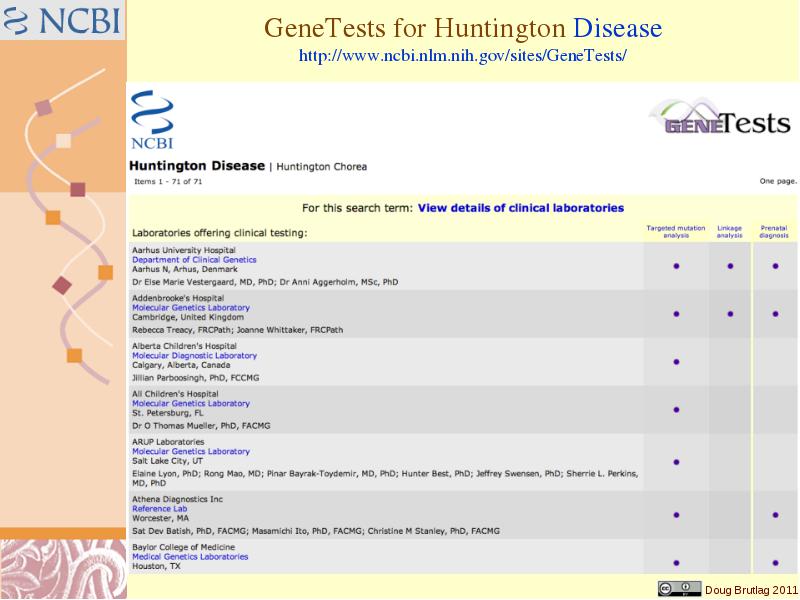Select ARUP Laboratories name
Image resolution: width=800 pixels, height=600 pixels.
[x=168, y=442]
